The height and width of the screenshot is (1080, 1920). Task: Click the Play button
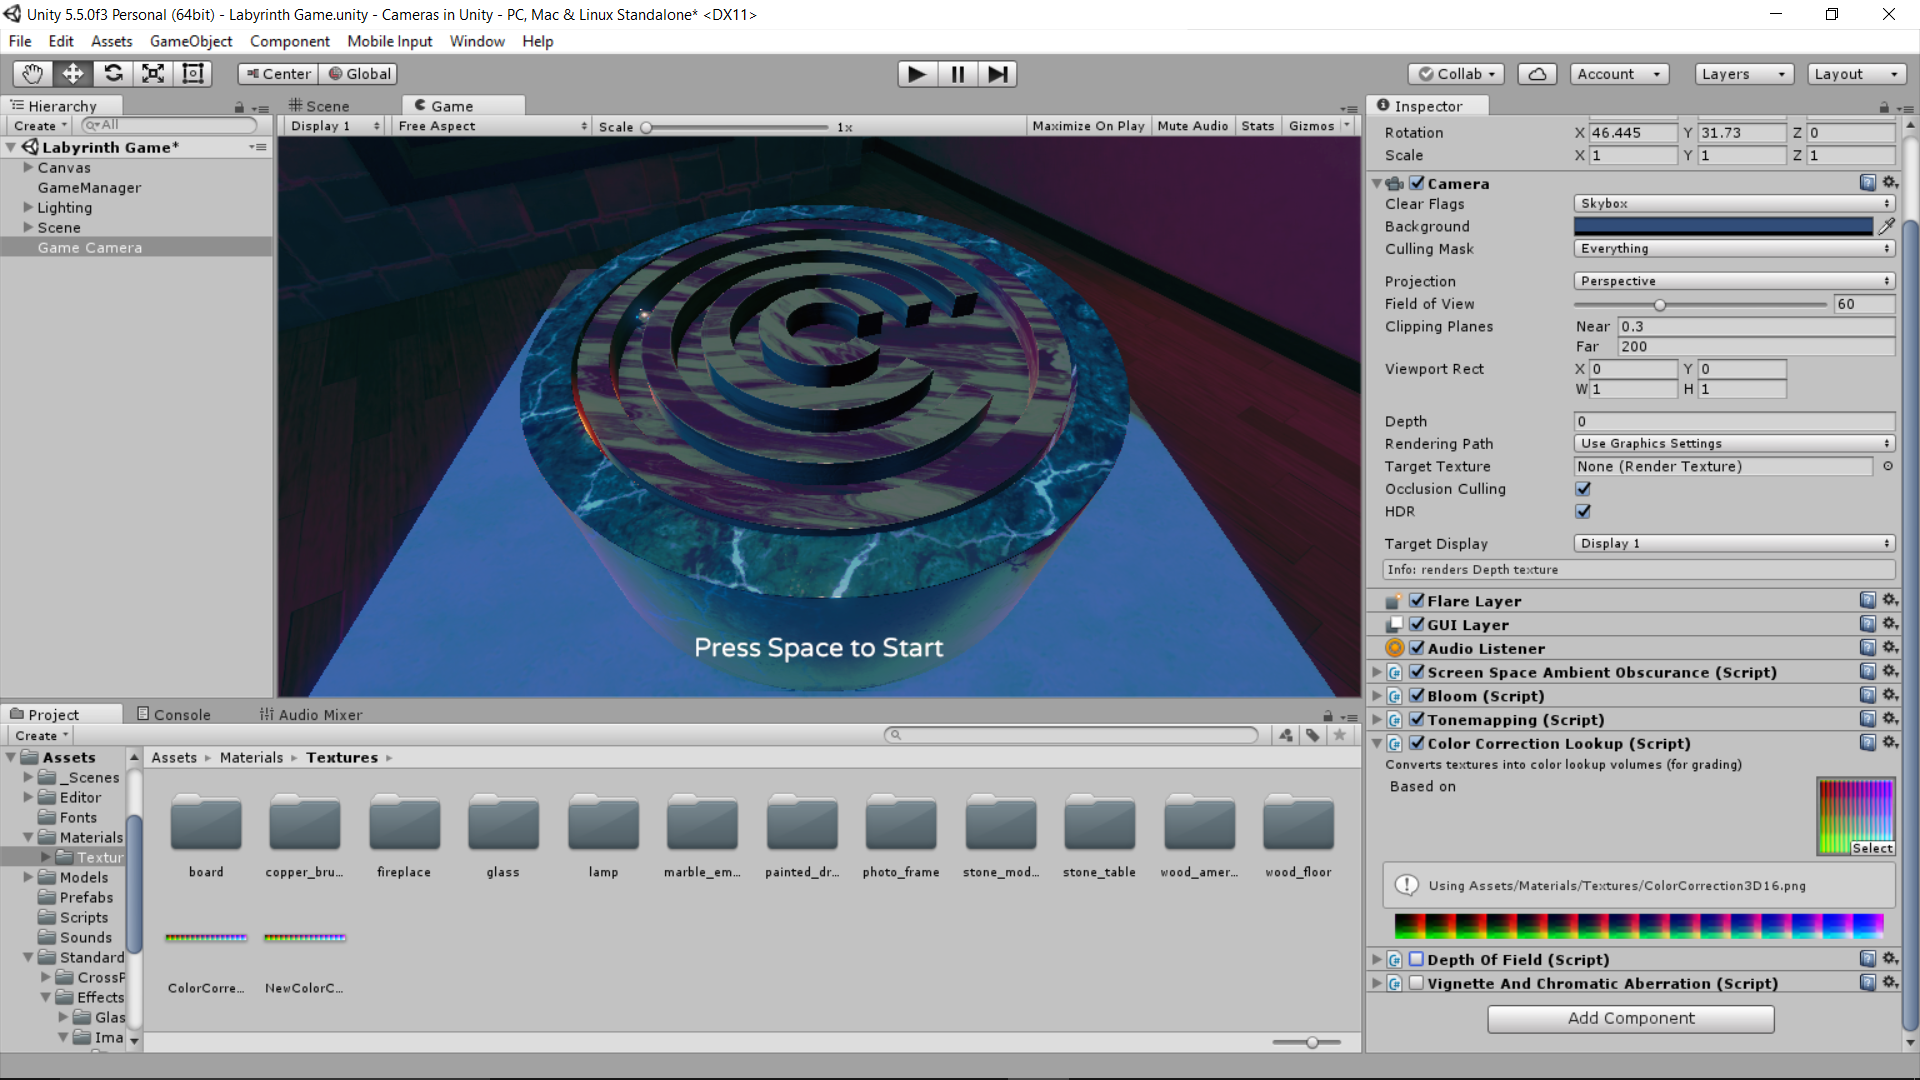pyautogui.click(x=917, y=74)
